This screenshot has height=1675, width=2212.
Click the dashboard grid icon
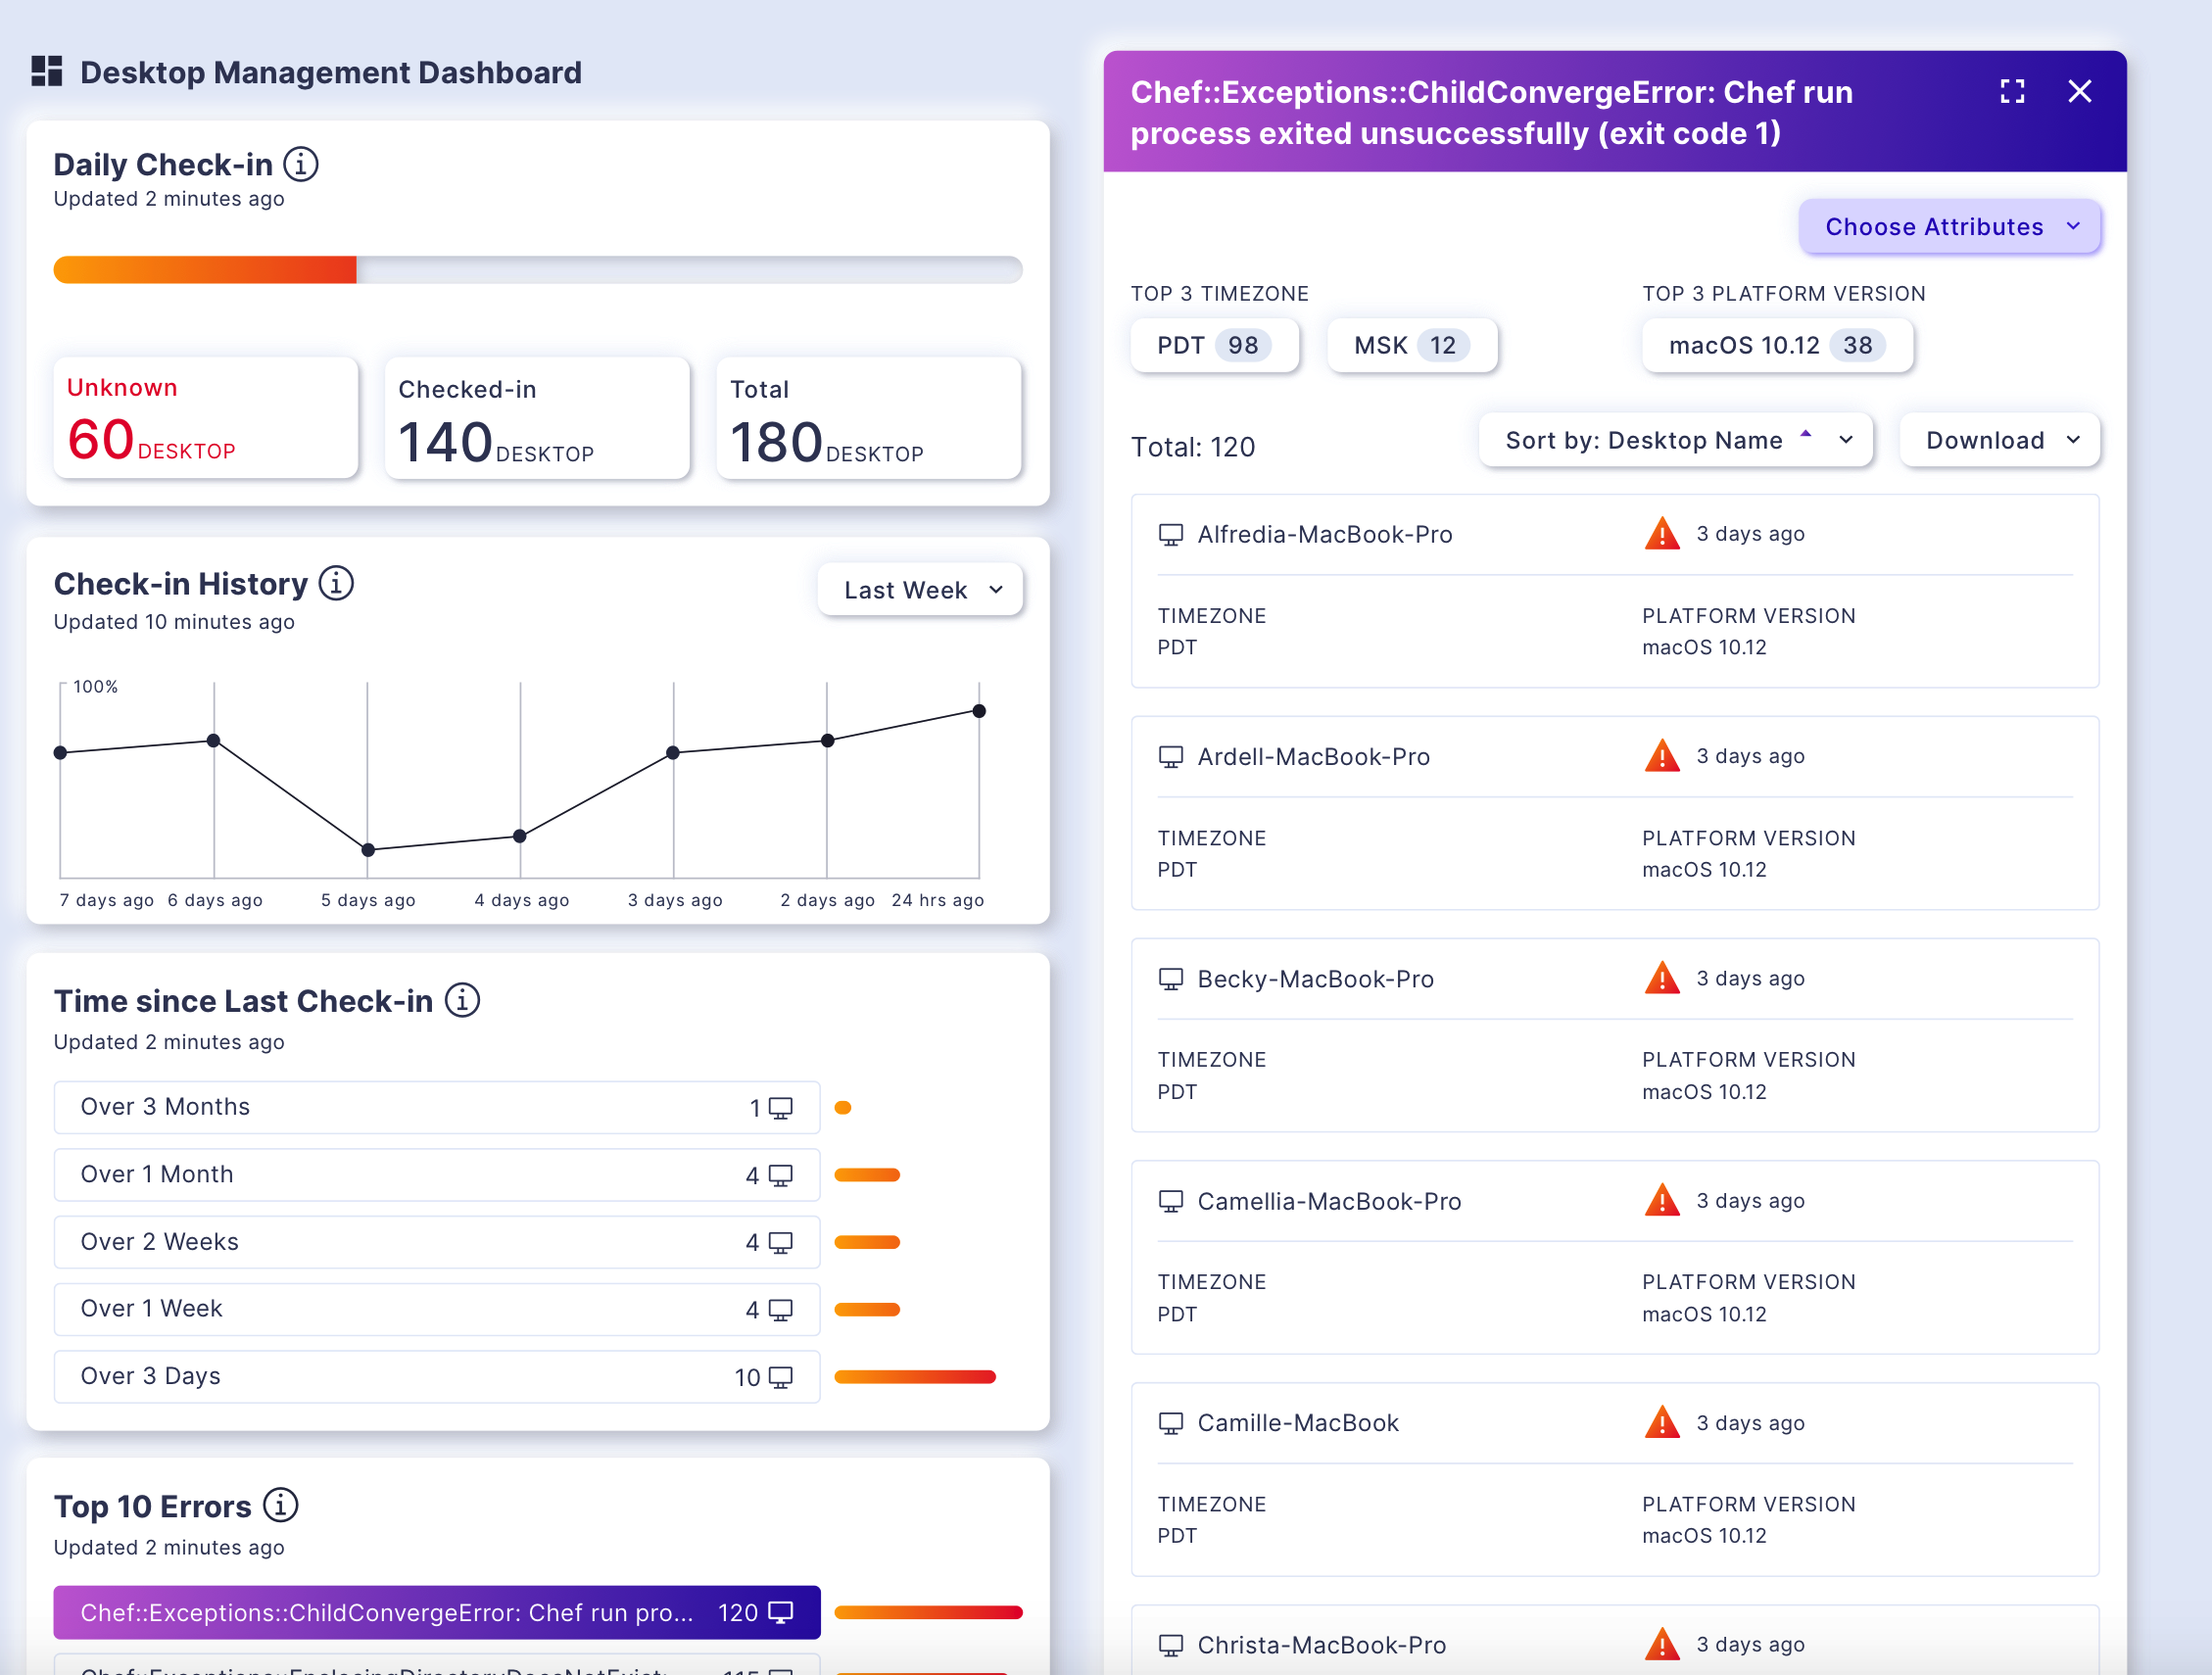pyautogui.click(x=47, y=72)
